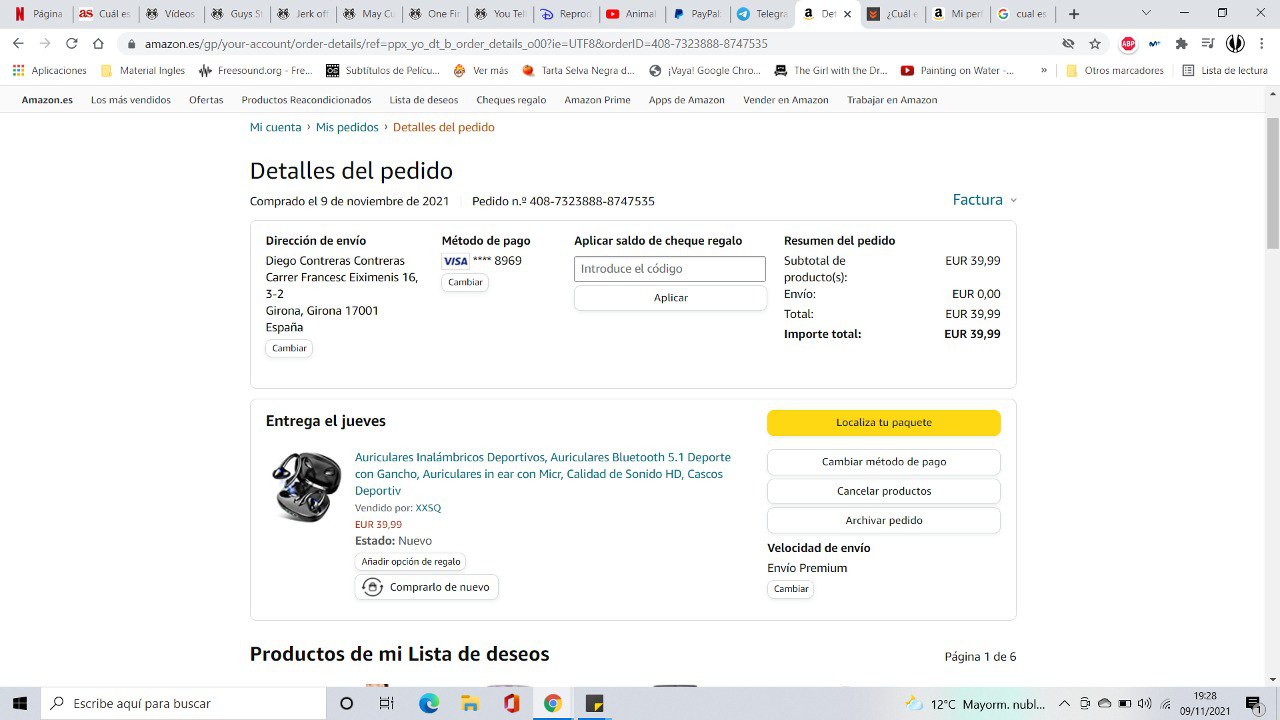1280x720 pixels.
Task: Open the Aplicaciones bookmarks grid icon
Action: tap(18, 71)
